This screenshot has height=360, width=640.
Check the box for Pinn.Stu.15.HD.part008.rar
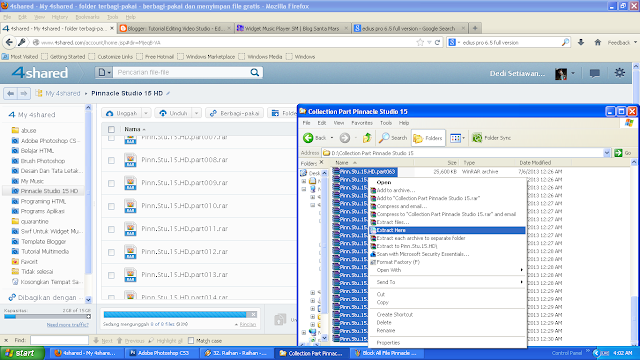tap(111, 160)
